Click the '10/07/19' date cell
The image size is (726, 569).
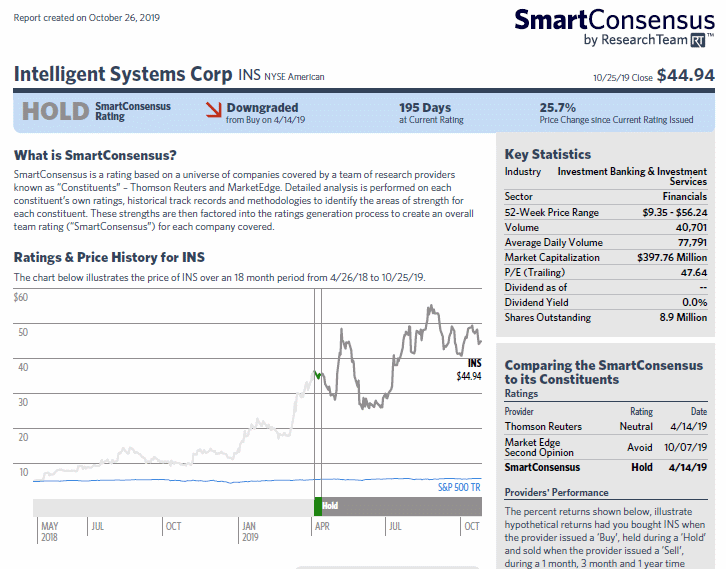(x=685, y=447)
